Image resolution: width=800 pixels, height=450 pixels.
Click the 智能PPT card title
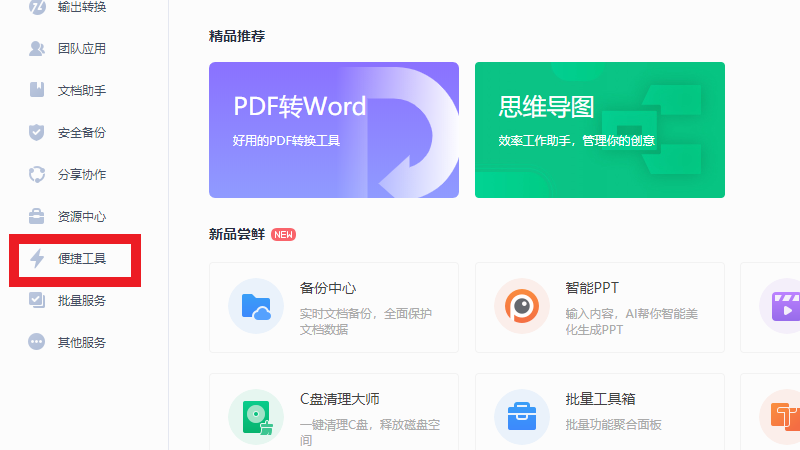(x=592, y=288)
